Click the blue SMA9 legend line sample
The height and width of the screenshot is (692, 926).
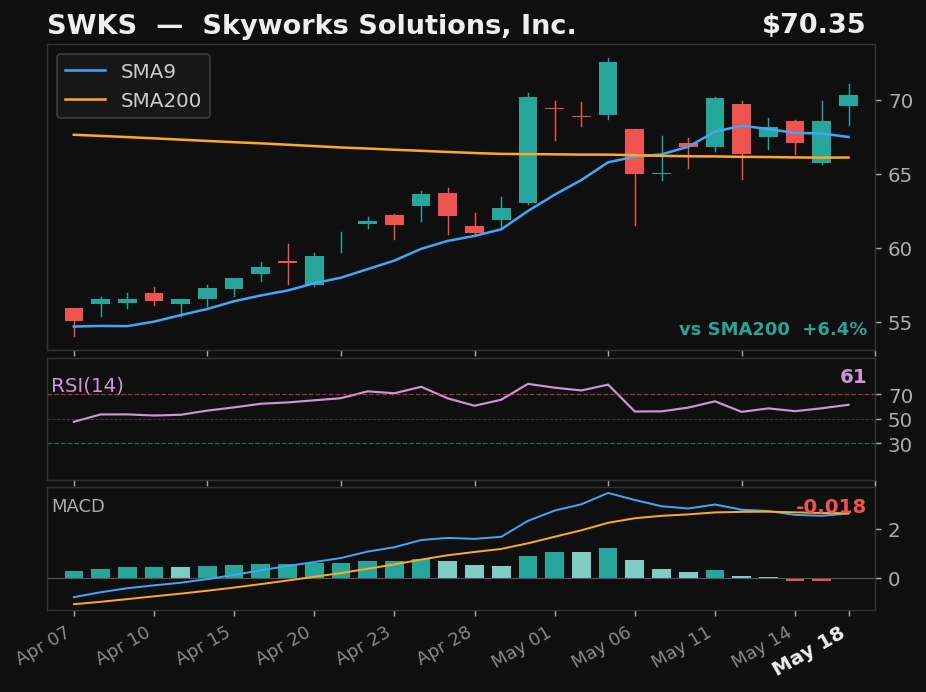(x=85, y=71)
